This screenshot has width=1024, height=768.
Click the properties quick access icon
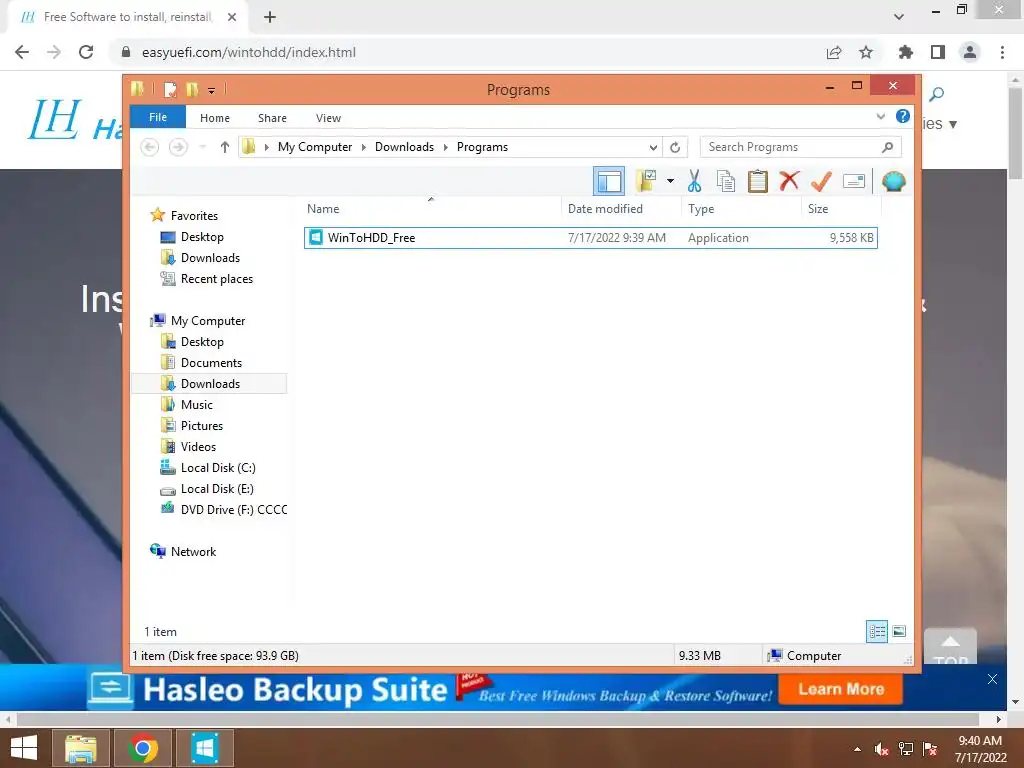170,89
